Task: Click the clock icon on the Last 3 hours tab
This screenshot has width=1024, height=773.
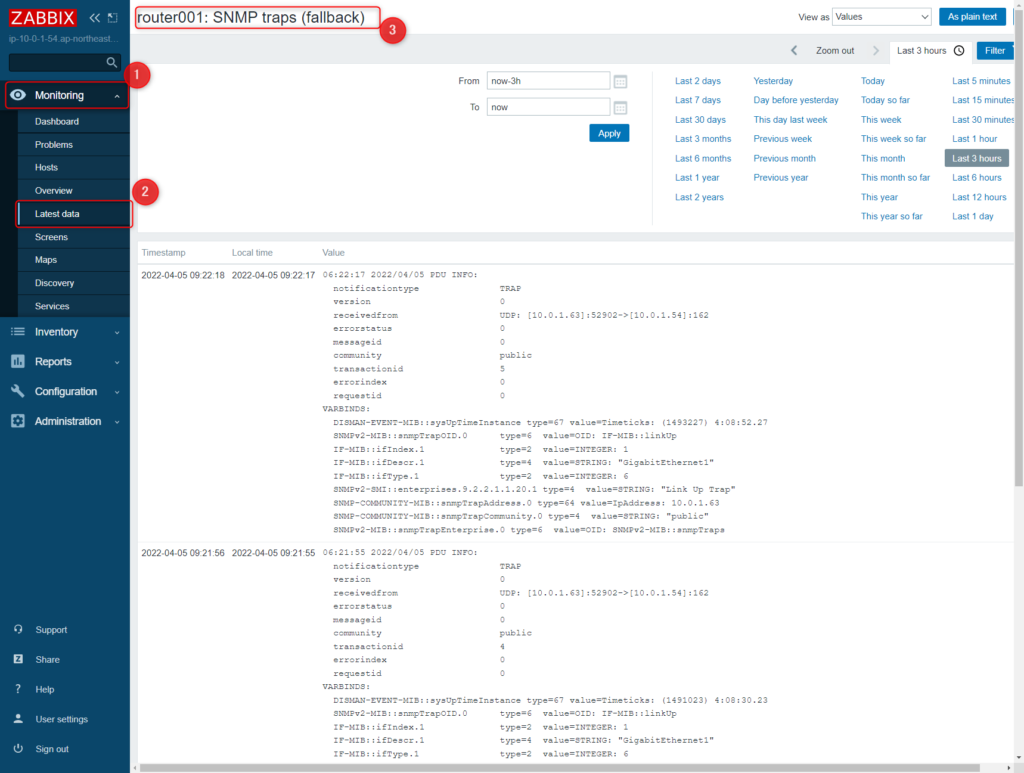Action: coord(957,50)
